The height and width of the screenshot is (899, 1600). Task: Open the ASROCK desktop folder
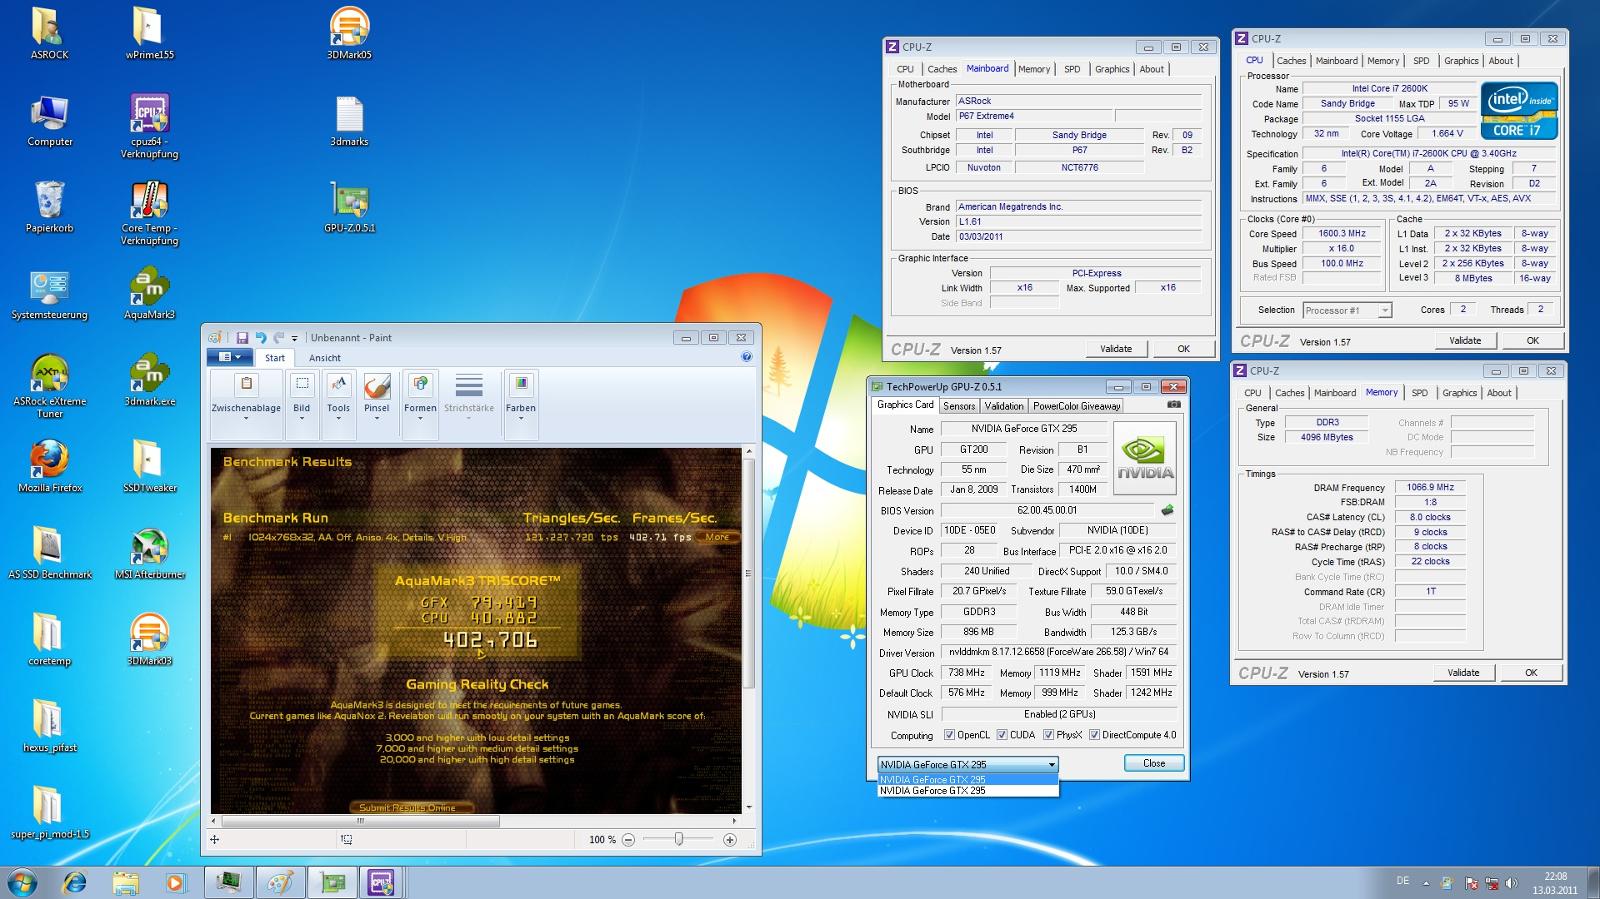coord(49,33)
